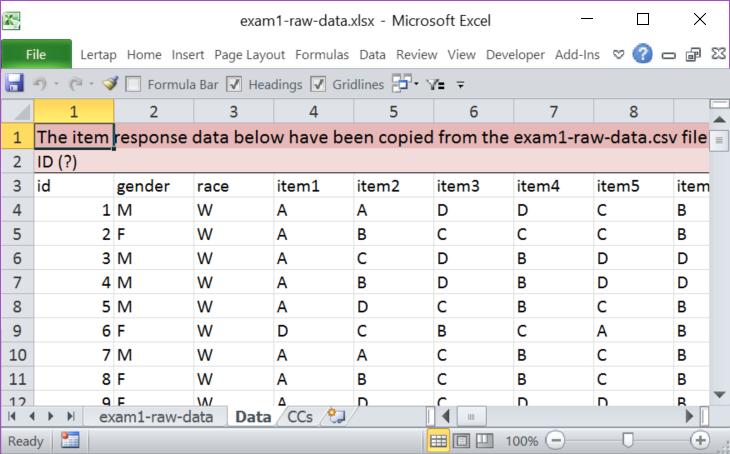Enable the Formula Bar checkbox
730x454 pixels.
134,85
